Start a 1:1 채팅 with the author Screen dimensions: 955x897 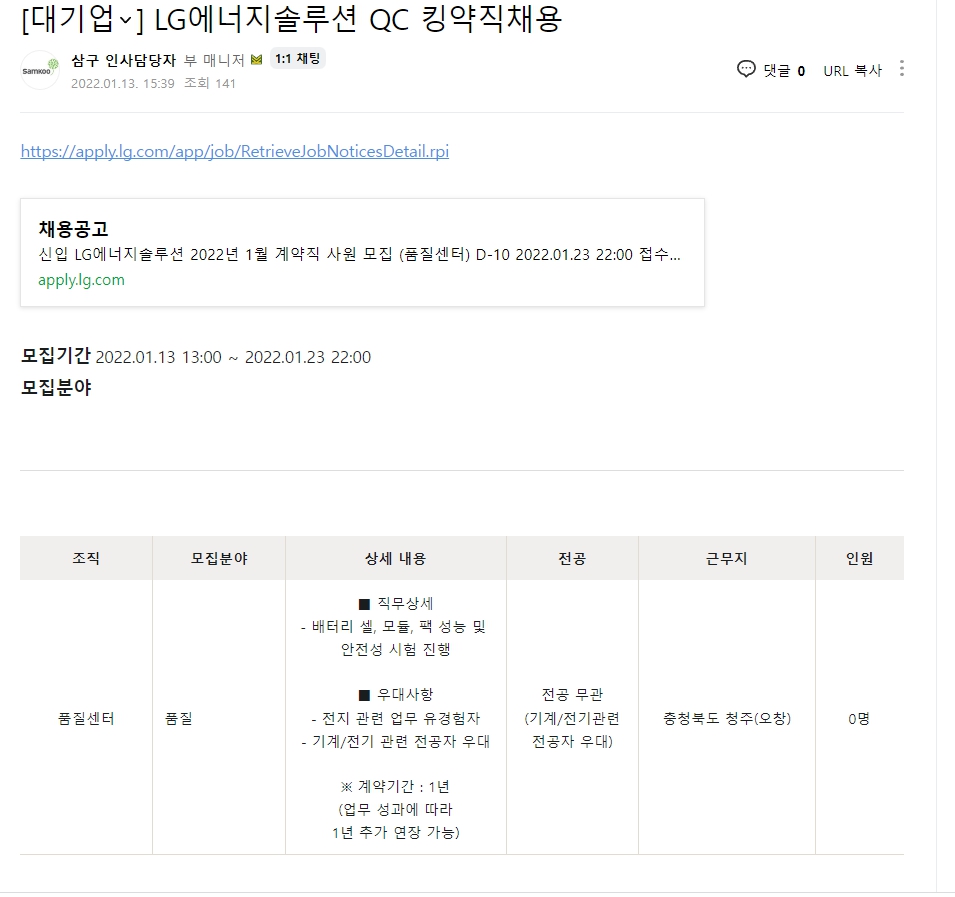coord(297,58)
